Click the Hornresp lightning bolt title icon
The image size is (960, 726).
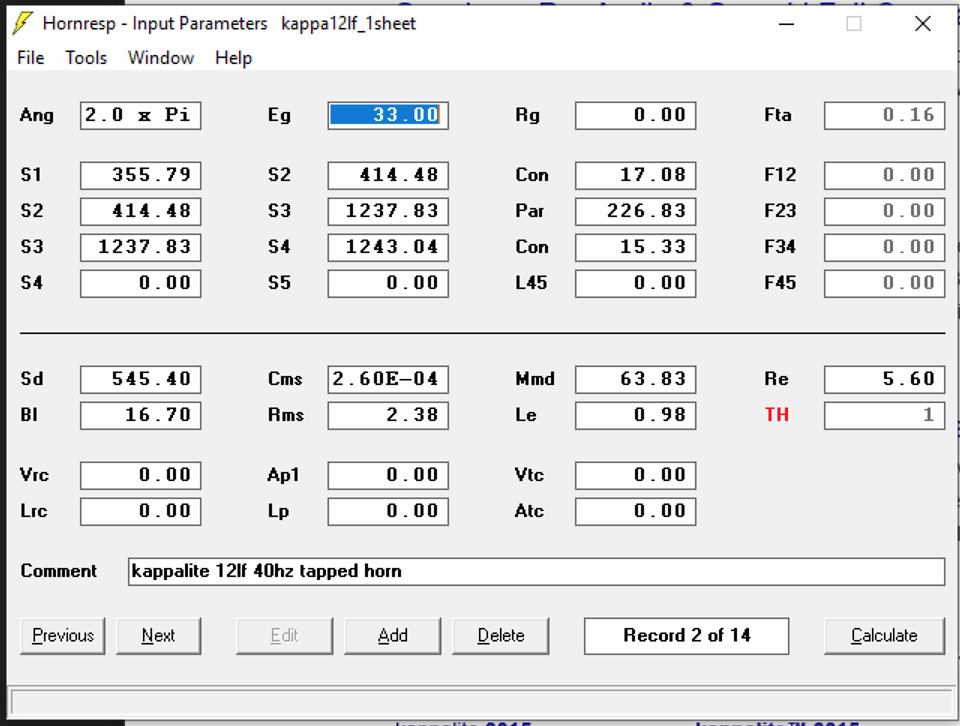coord(23,23)
